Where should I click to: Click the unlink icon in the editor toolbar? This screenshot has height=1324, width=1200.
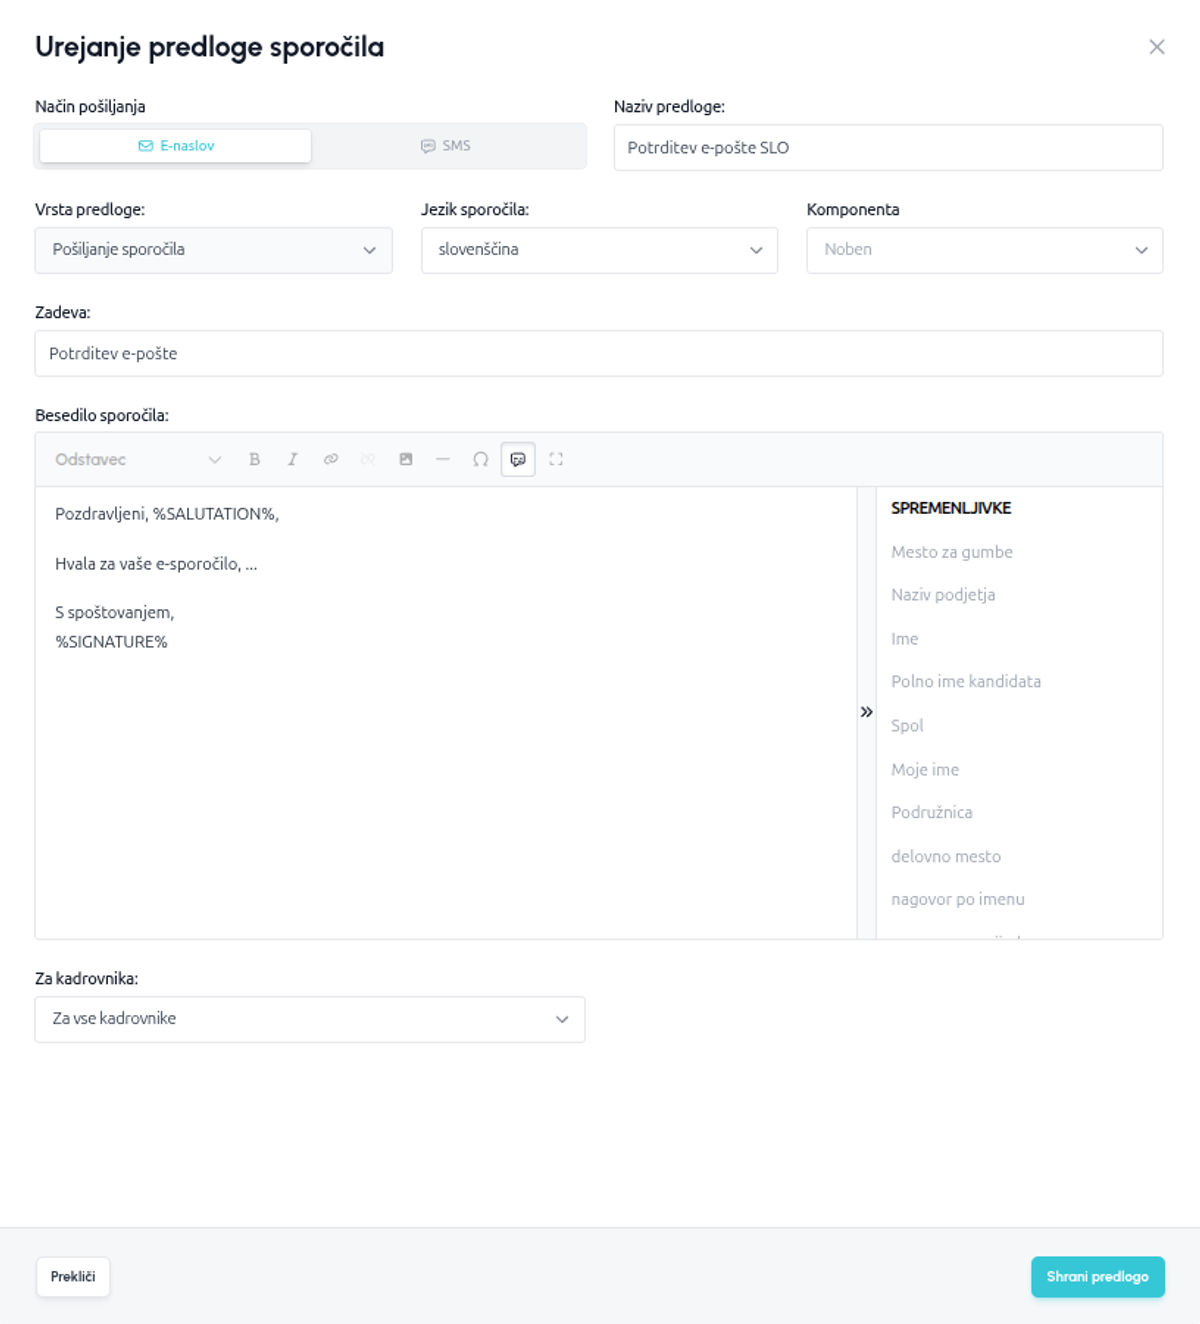click(368, 459)
